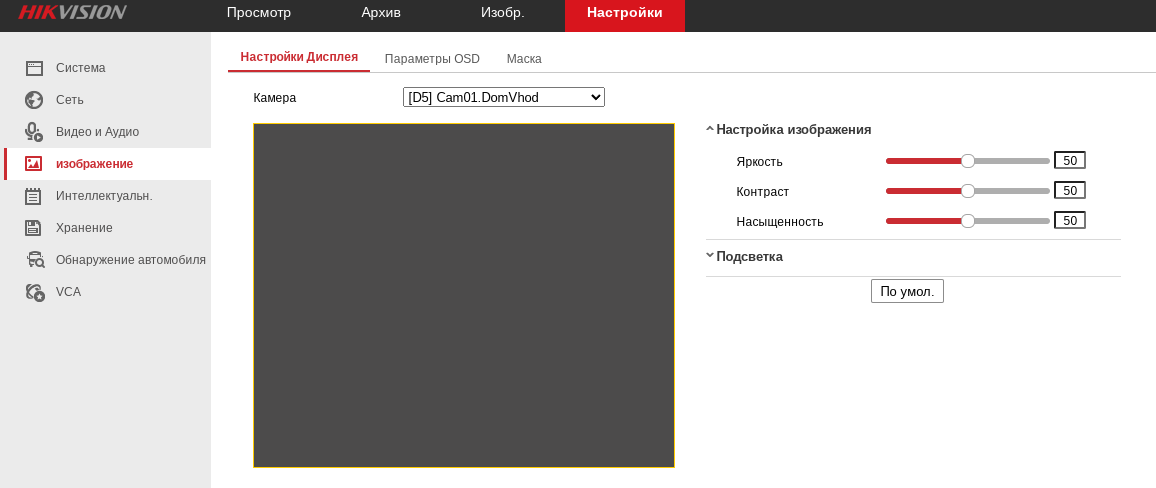Click the Камера label text
This screenshot has height=488, width=1156.
274,97
